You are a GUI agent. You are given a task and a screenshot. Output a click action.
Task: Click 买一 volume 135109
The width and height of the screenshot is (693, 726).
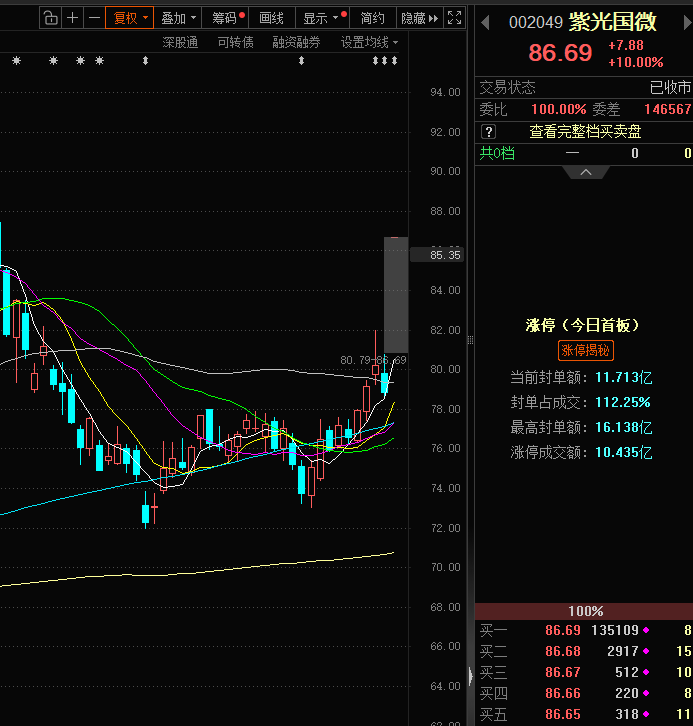coord(615,631)
